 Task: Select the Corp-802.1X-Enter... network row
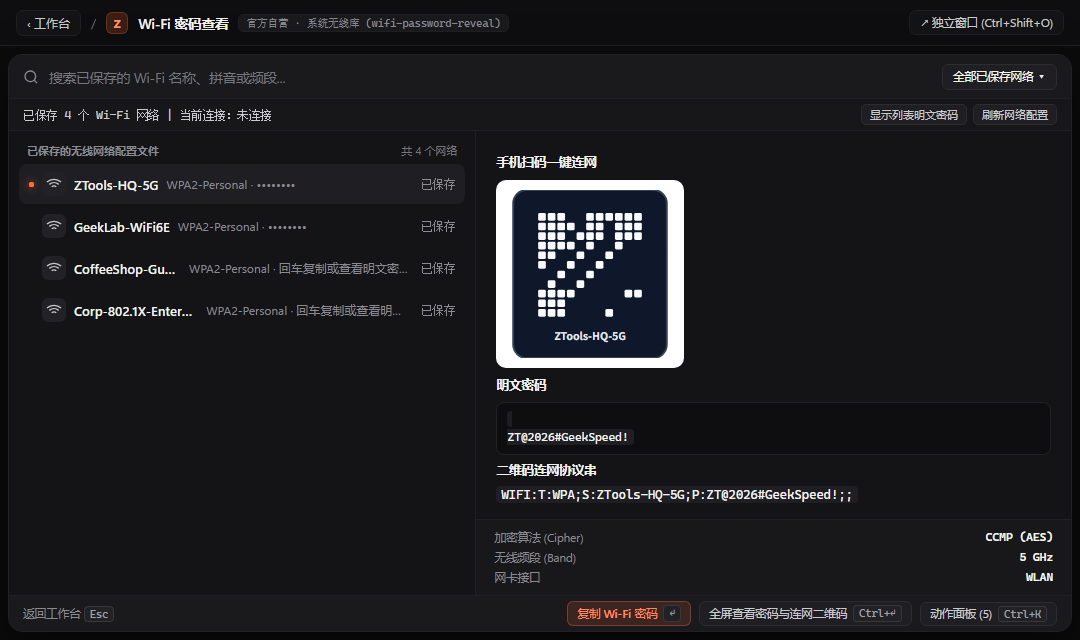click(242, 310)
